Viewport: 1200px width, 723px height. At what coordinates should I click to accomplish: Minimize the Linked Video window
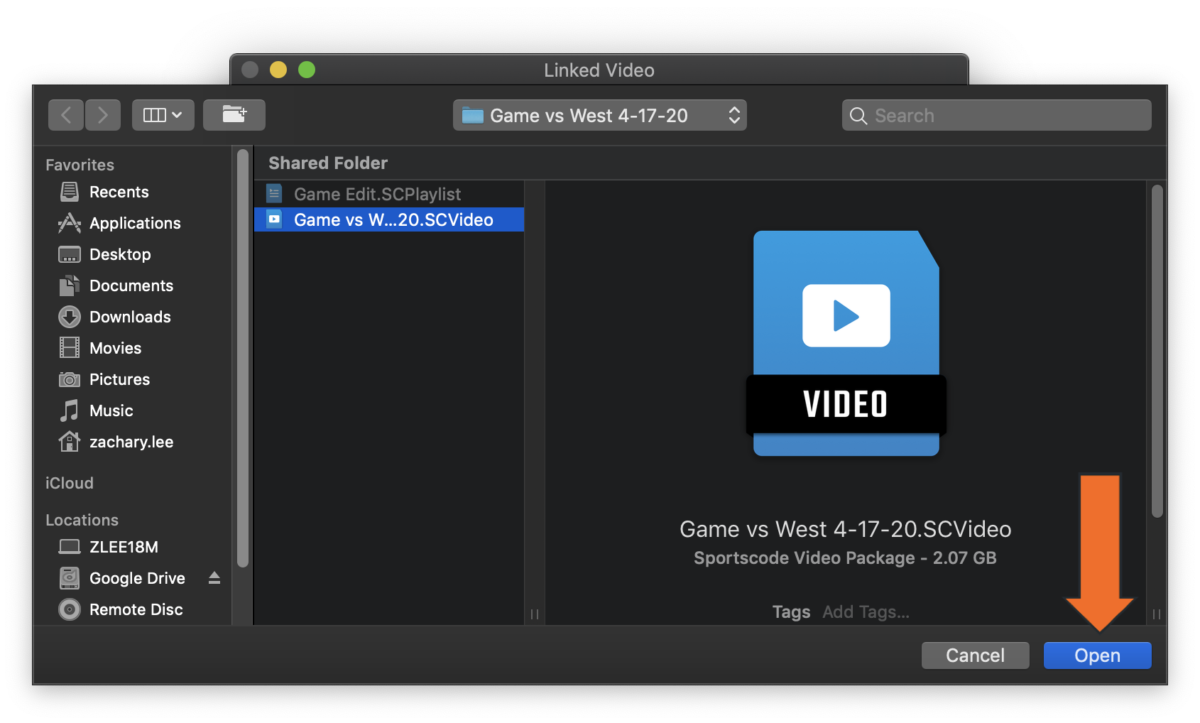[278, 70]
